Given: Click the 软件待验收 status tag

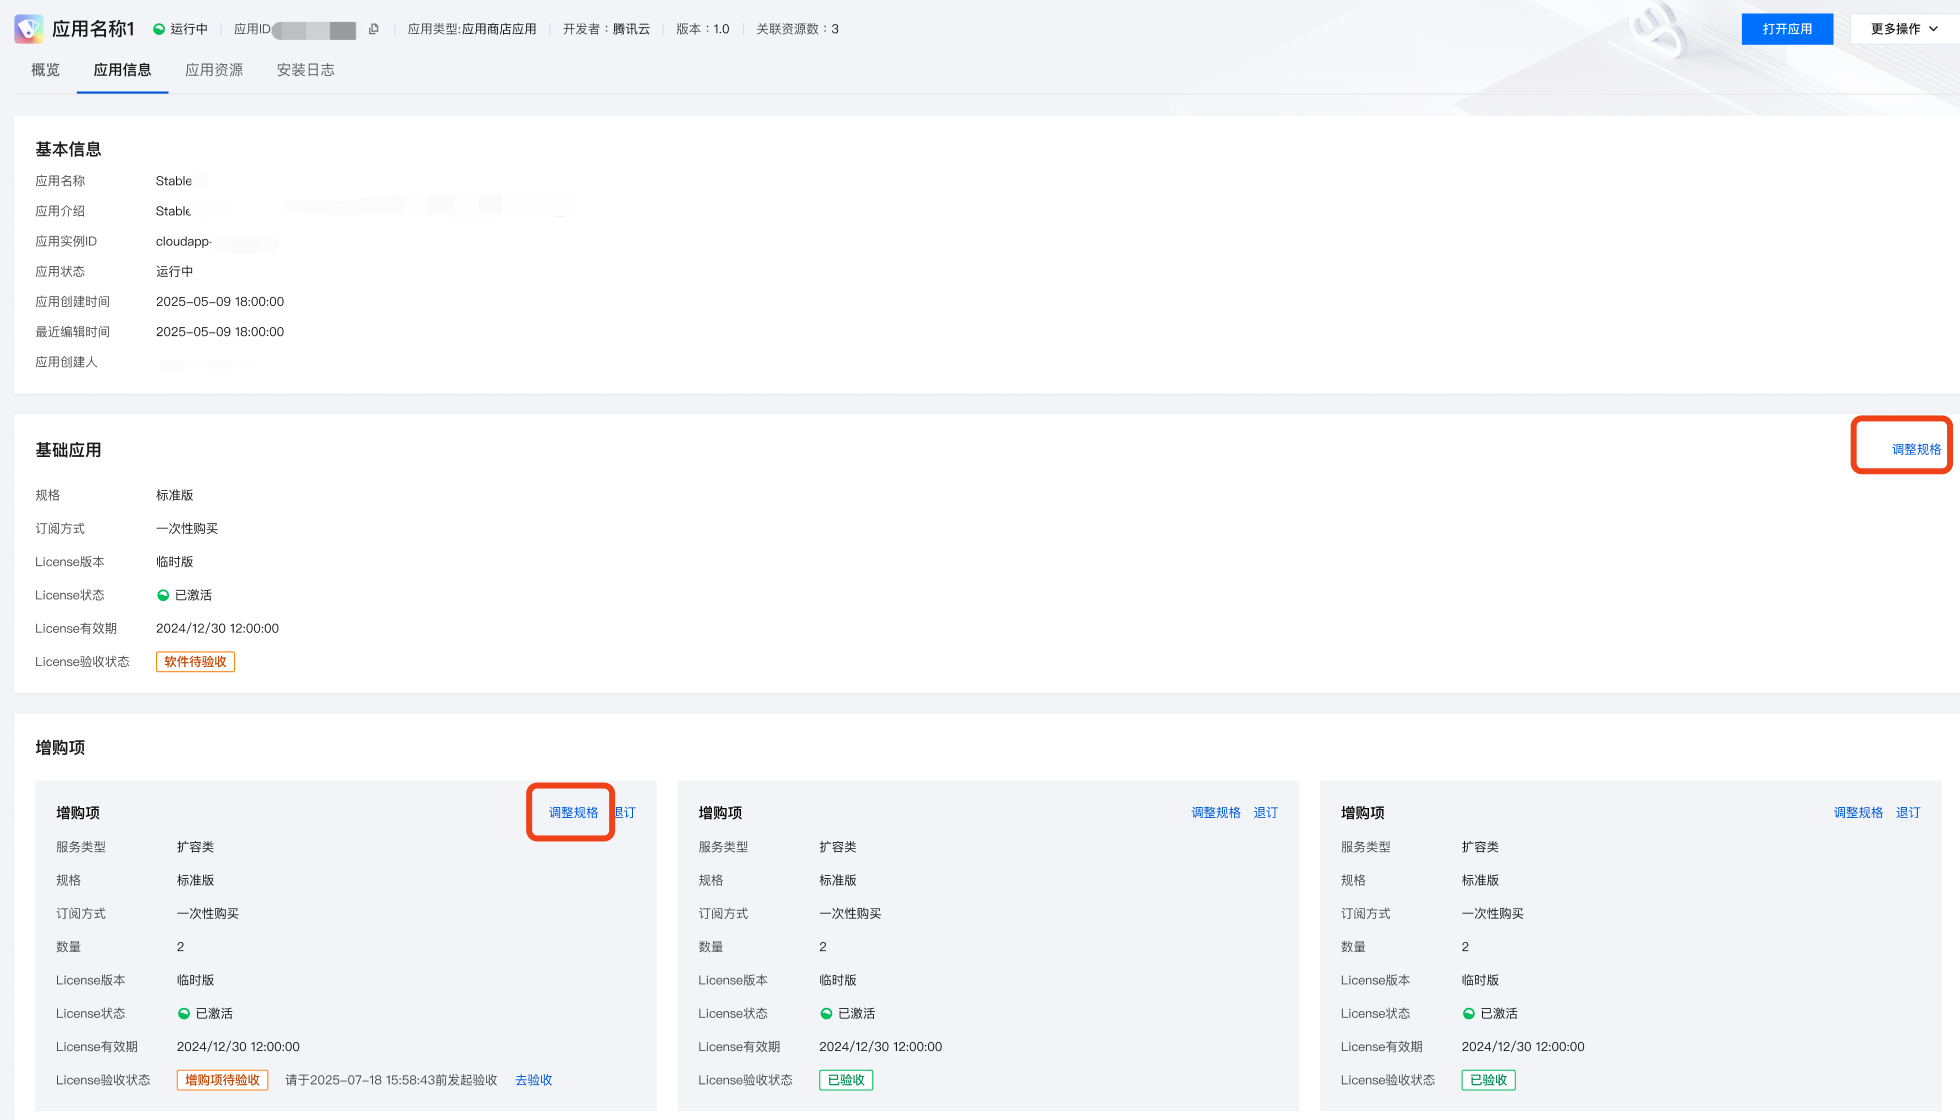Looking at the screenshot, I should 195,662.
